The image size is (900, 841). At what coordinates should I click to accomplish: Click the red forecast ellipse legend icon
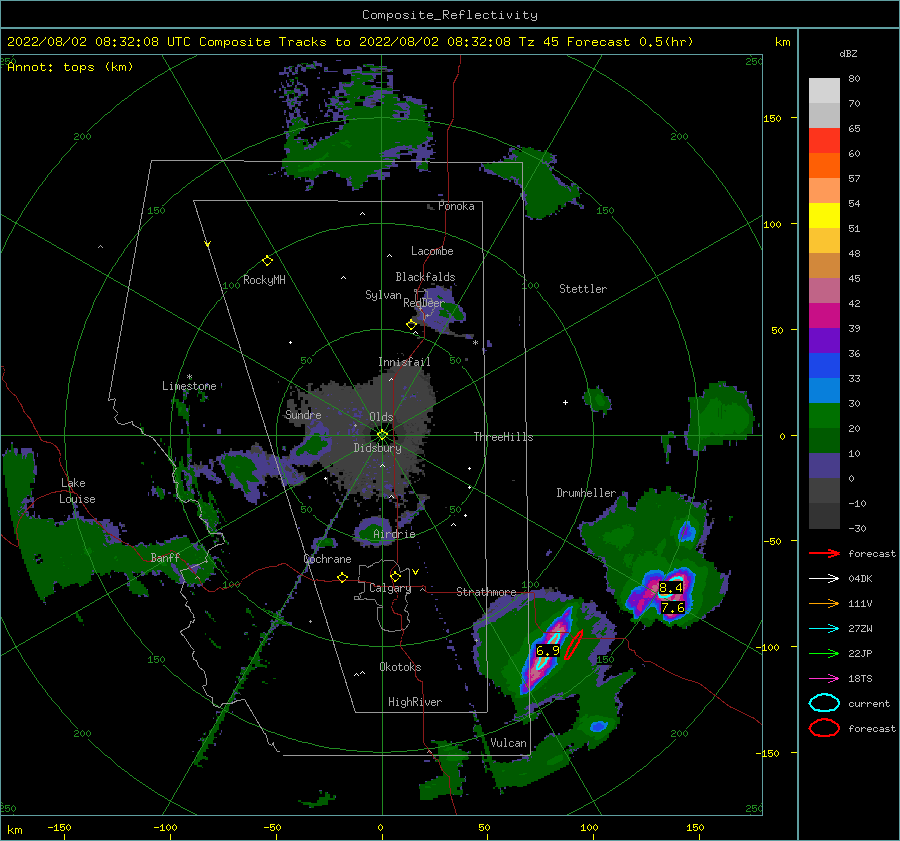pos(824,728)
